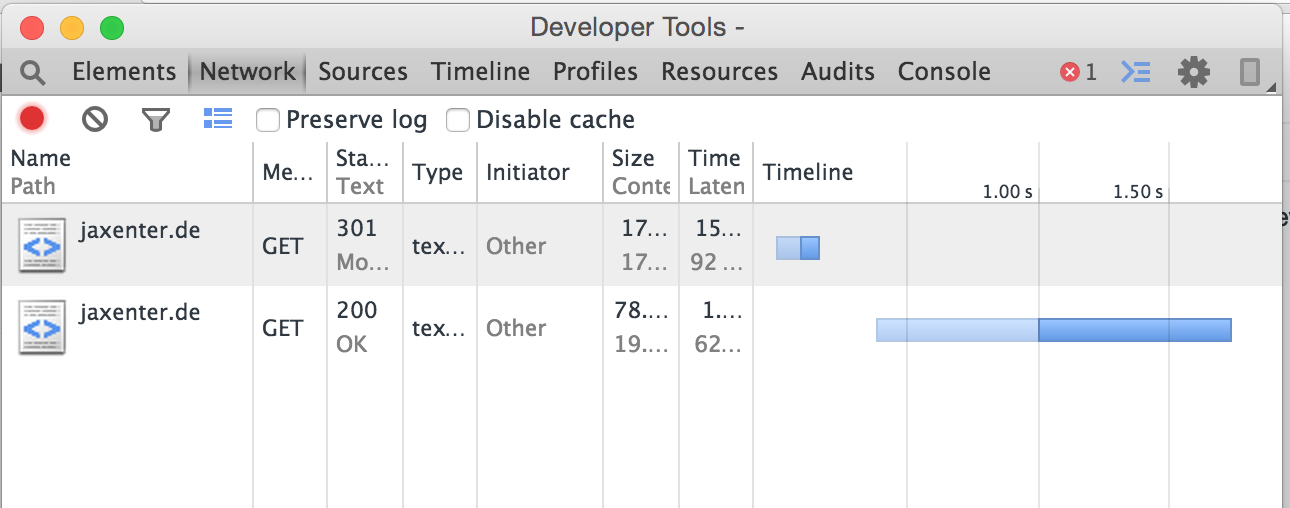Viewport: 1290px width, 508px height.
Task: Sort by the Timeline column header
Action: point(807,172)
